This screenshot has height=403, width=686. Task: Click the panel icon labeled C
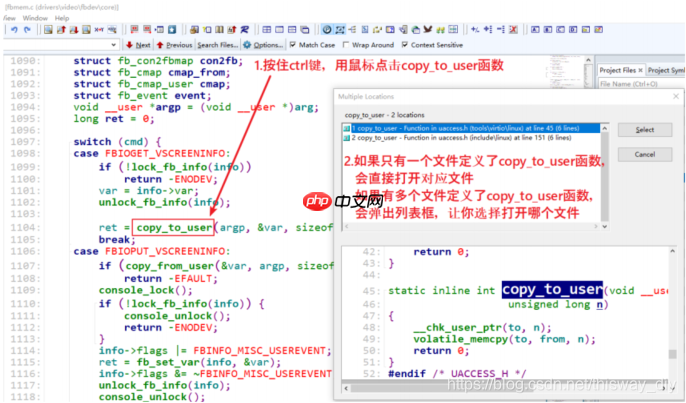pos(560,30)
